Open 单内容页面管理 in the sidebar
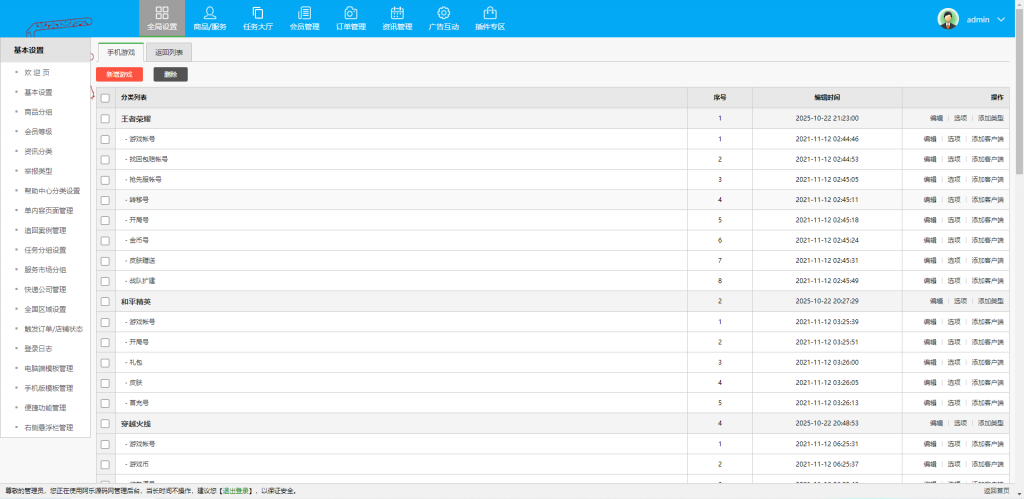This screenshot has width=1024, height=499. [x=49, y=210]
